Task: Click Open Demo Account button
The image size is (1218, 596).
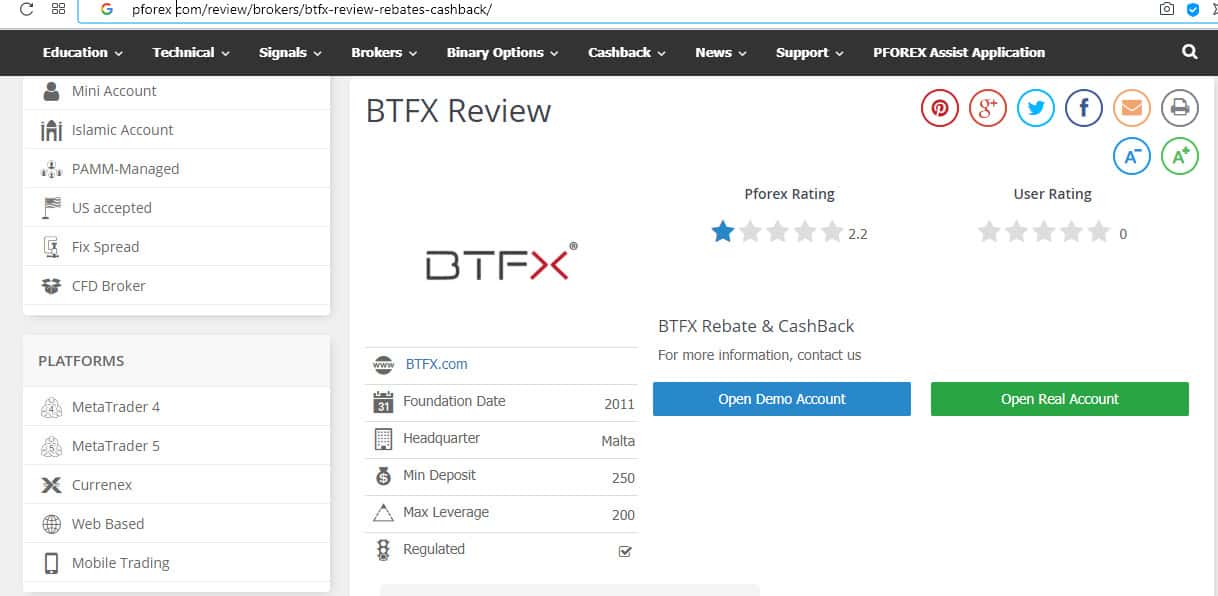Action: coord(782,399)
